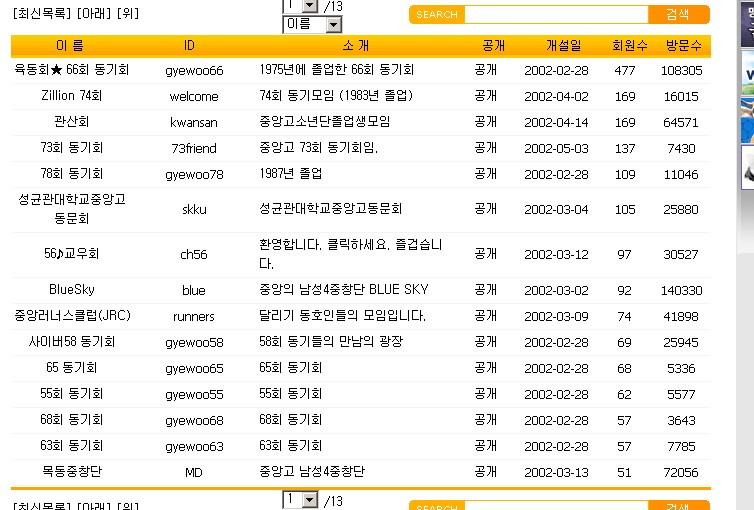The image size is (754, 510).
Task: Click the 방문수 column header
Action: (683, 47)
